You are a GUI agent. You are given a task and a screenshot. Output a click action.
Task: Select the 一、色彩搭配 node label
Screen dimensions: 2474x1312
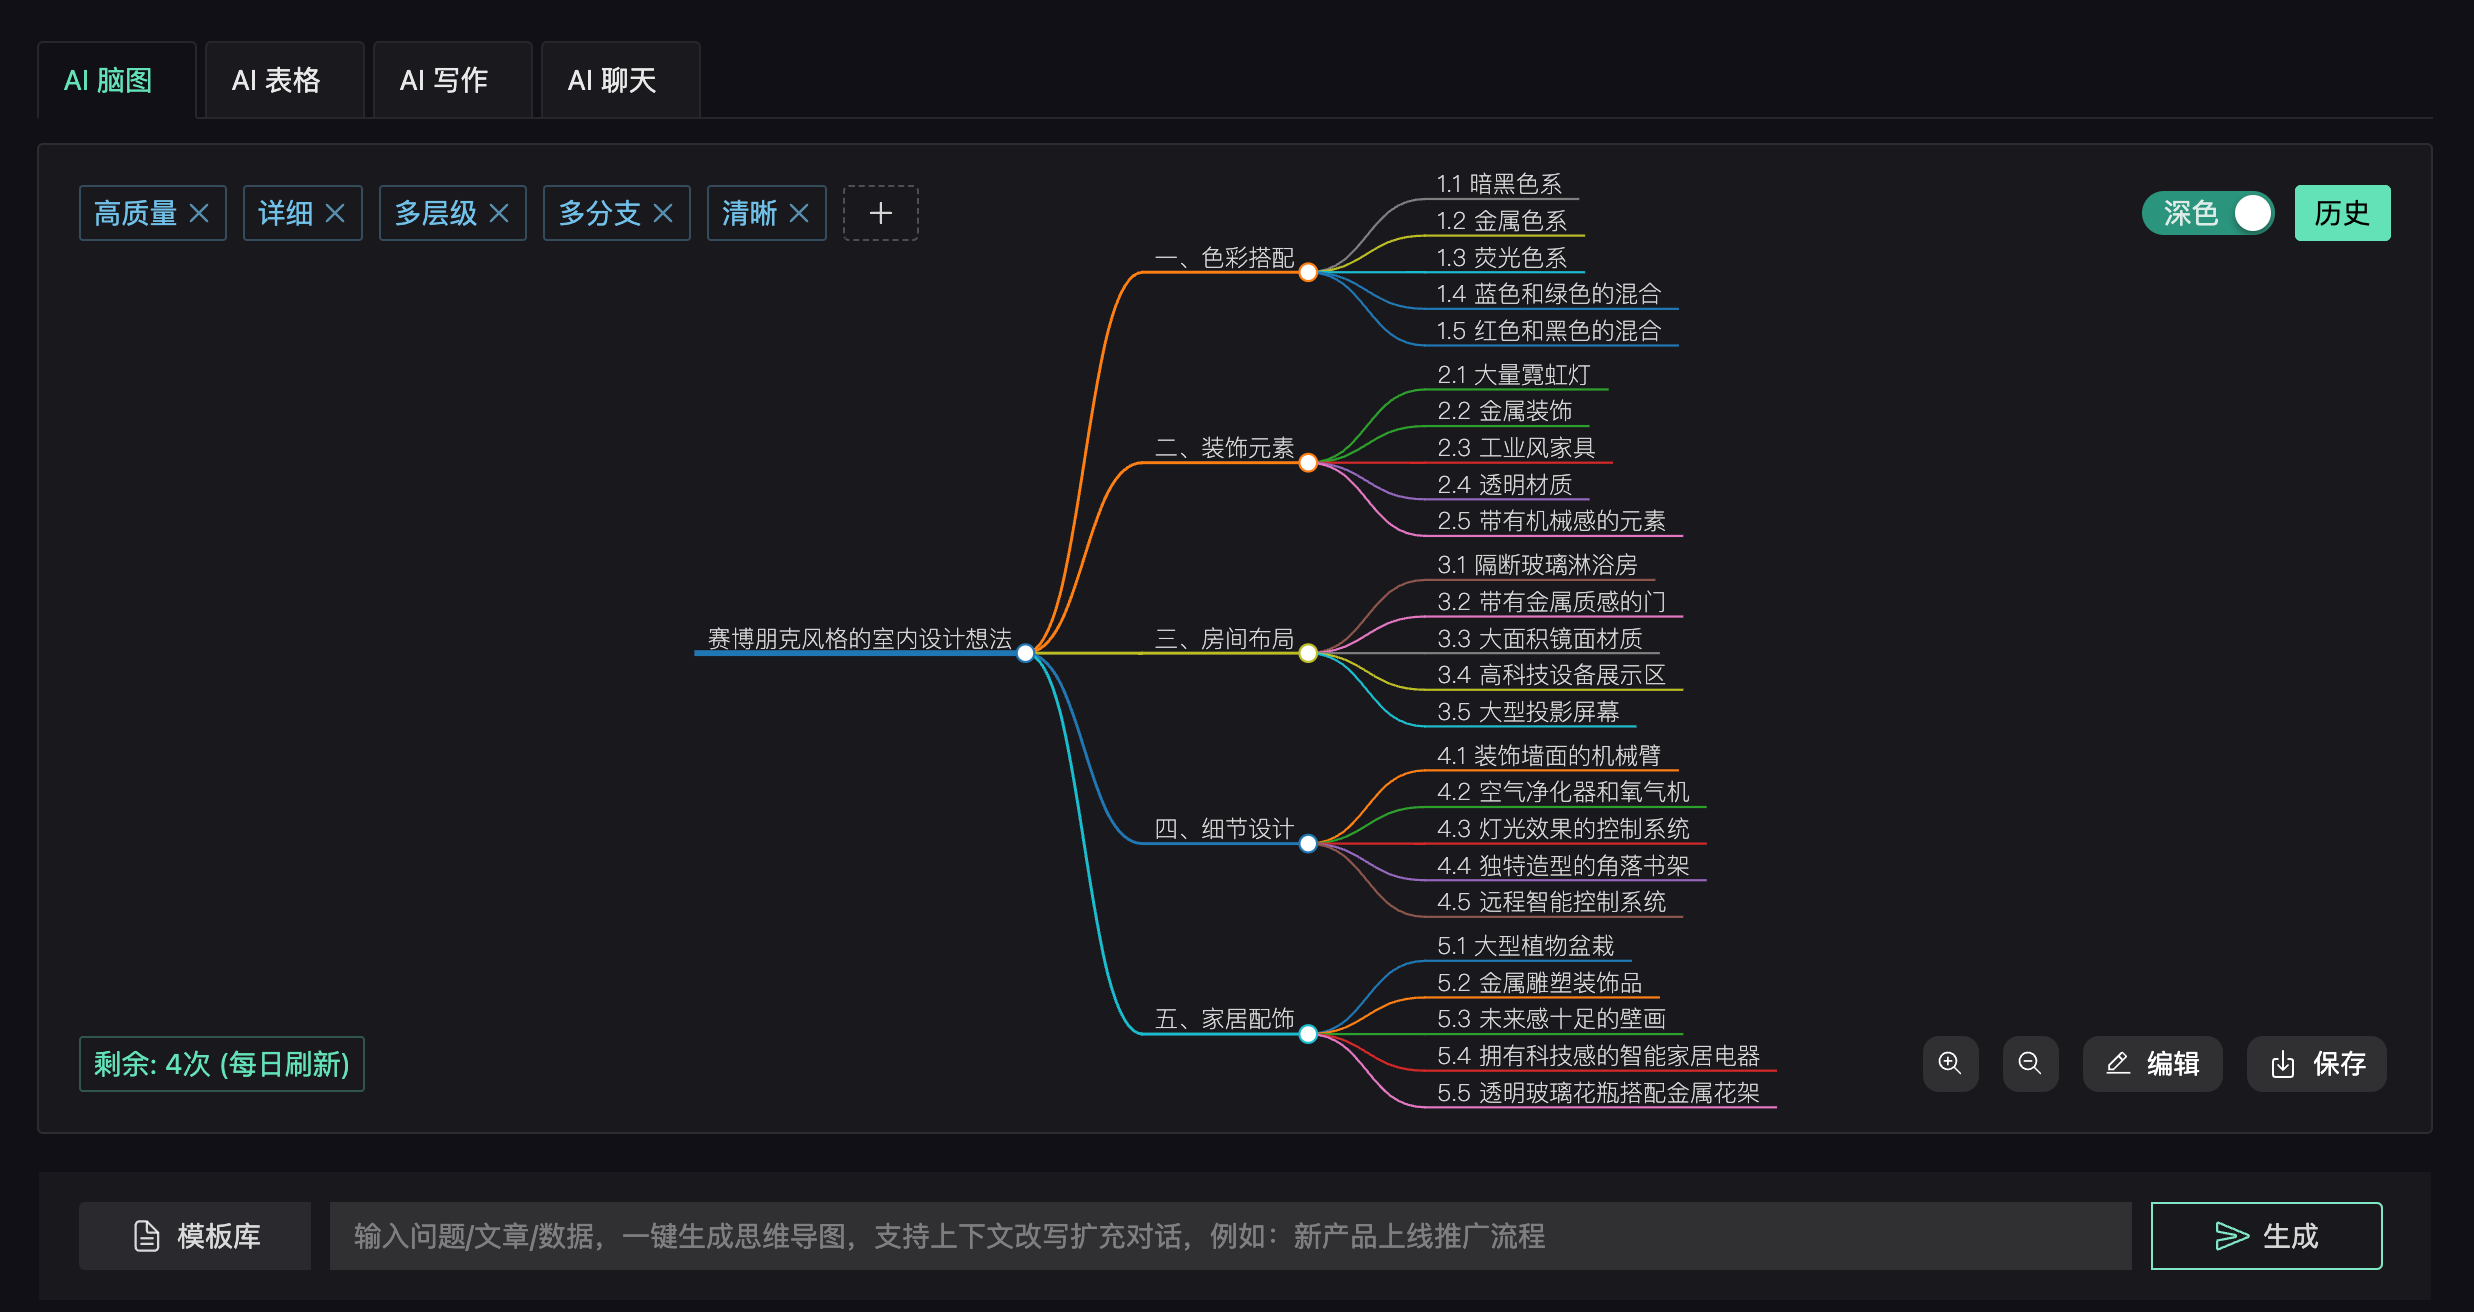(x=1224, y=258)
